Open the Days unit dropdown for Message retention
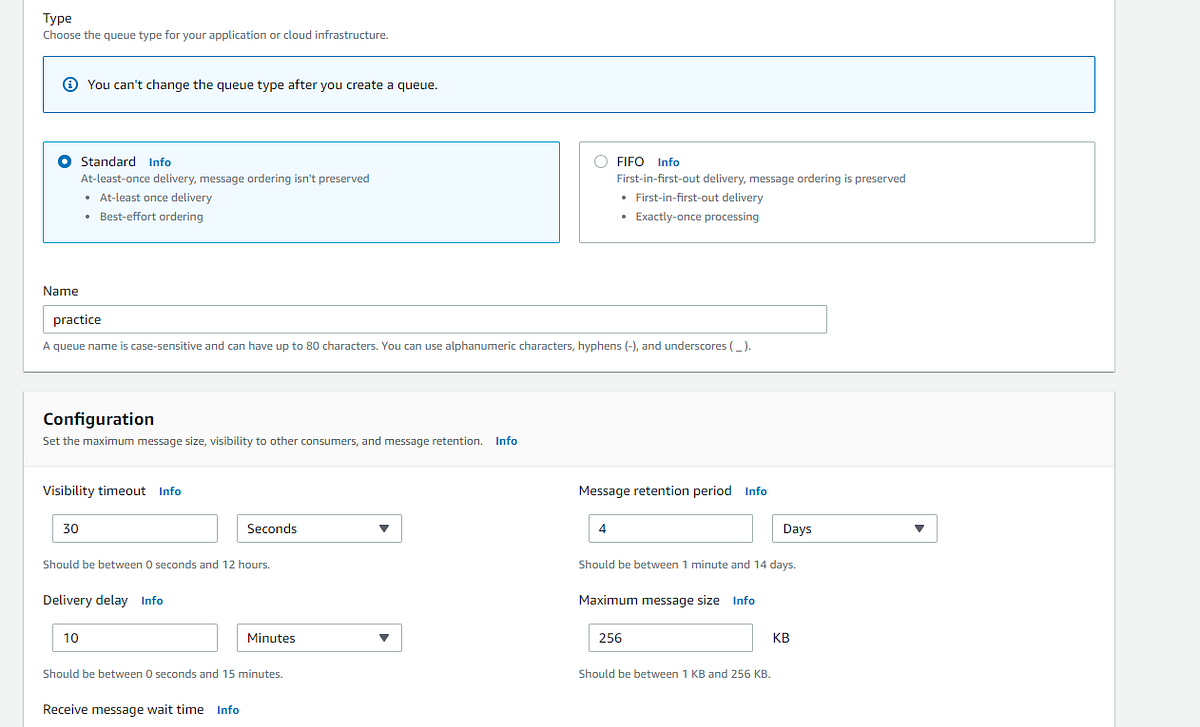Screen dimensions: 1200x727 (x=854, y=528)
